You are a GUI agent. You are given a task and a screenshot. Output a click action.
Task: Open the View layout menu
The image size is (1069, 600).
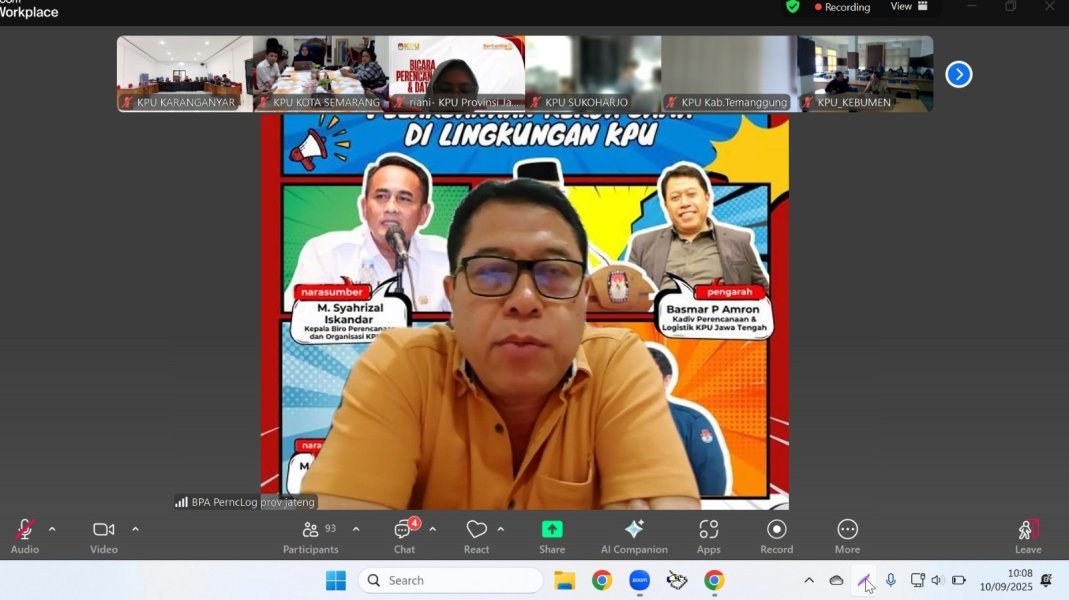(x=909, y=7)
